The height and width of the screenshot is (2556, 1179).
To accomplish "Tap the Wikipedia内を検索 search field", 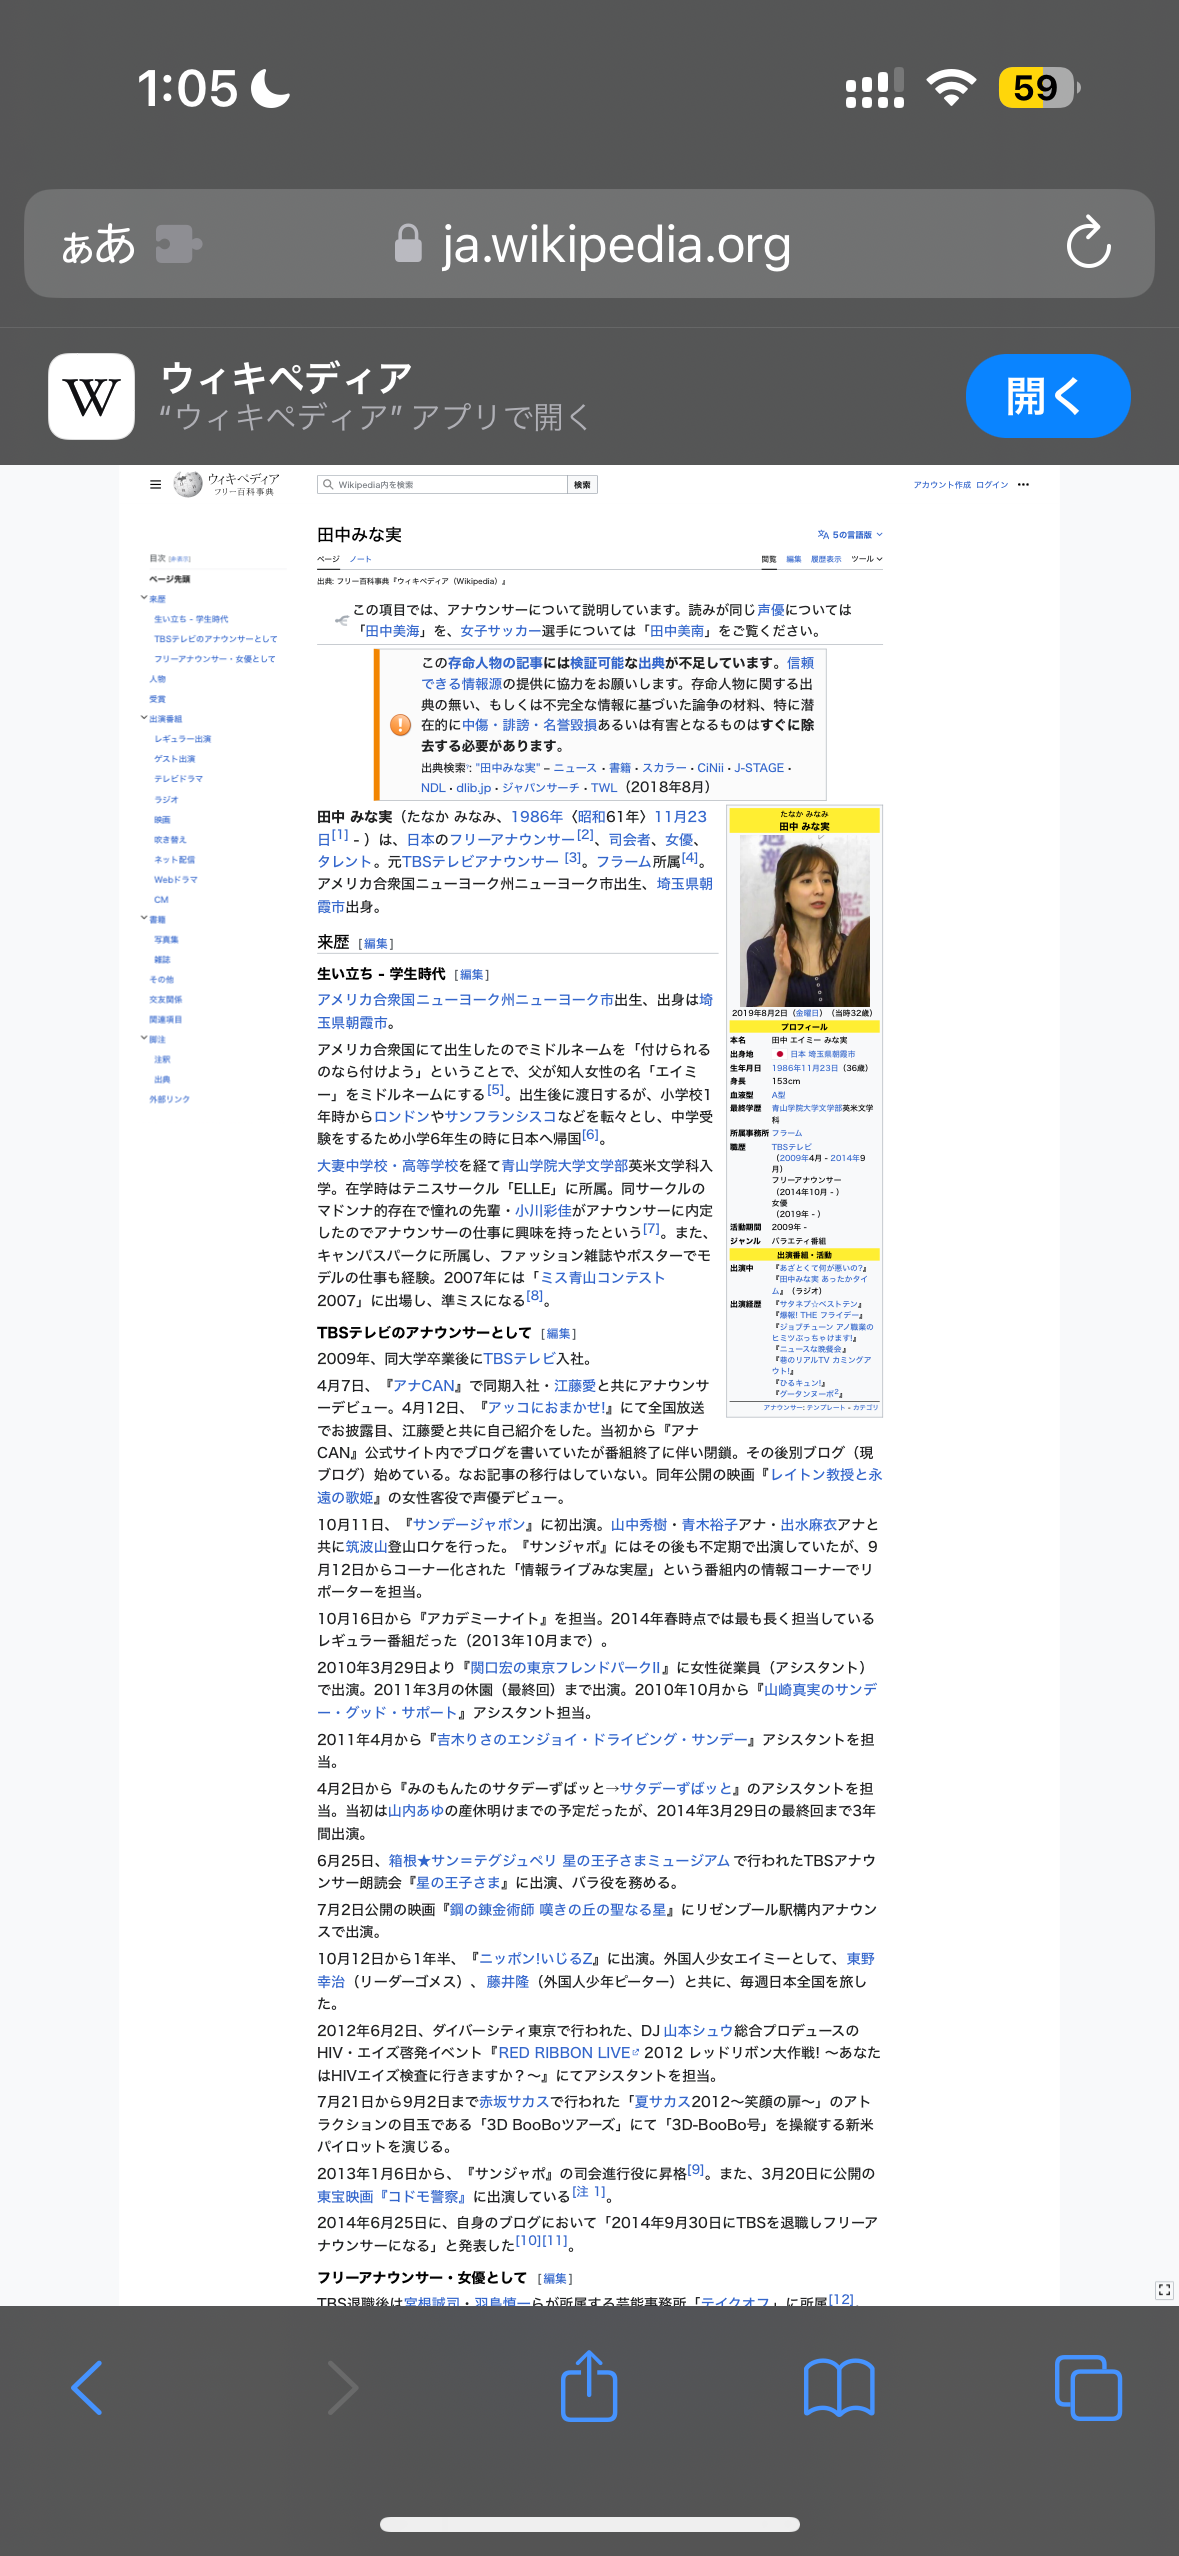I will click(x=443, y=484).
